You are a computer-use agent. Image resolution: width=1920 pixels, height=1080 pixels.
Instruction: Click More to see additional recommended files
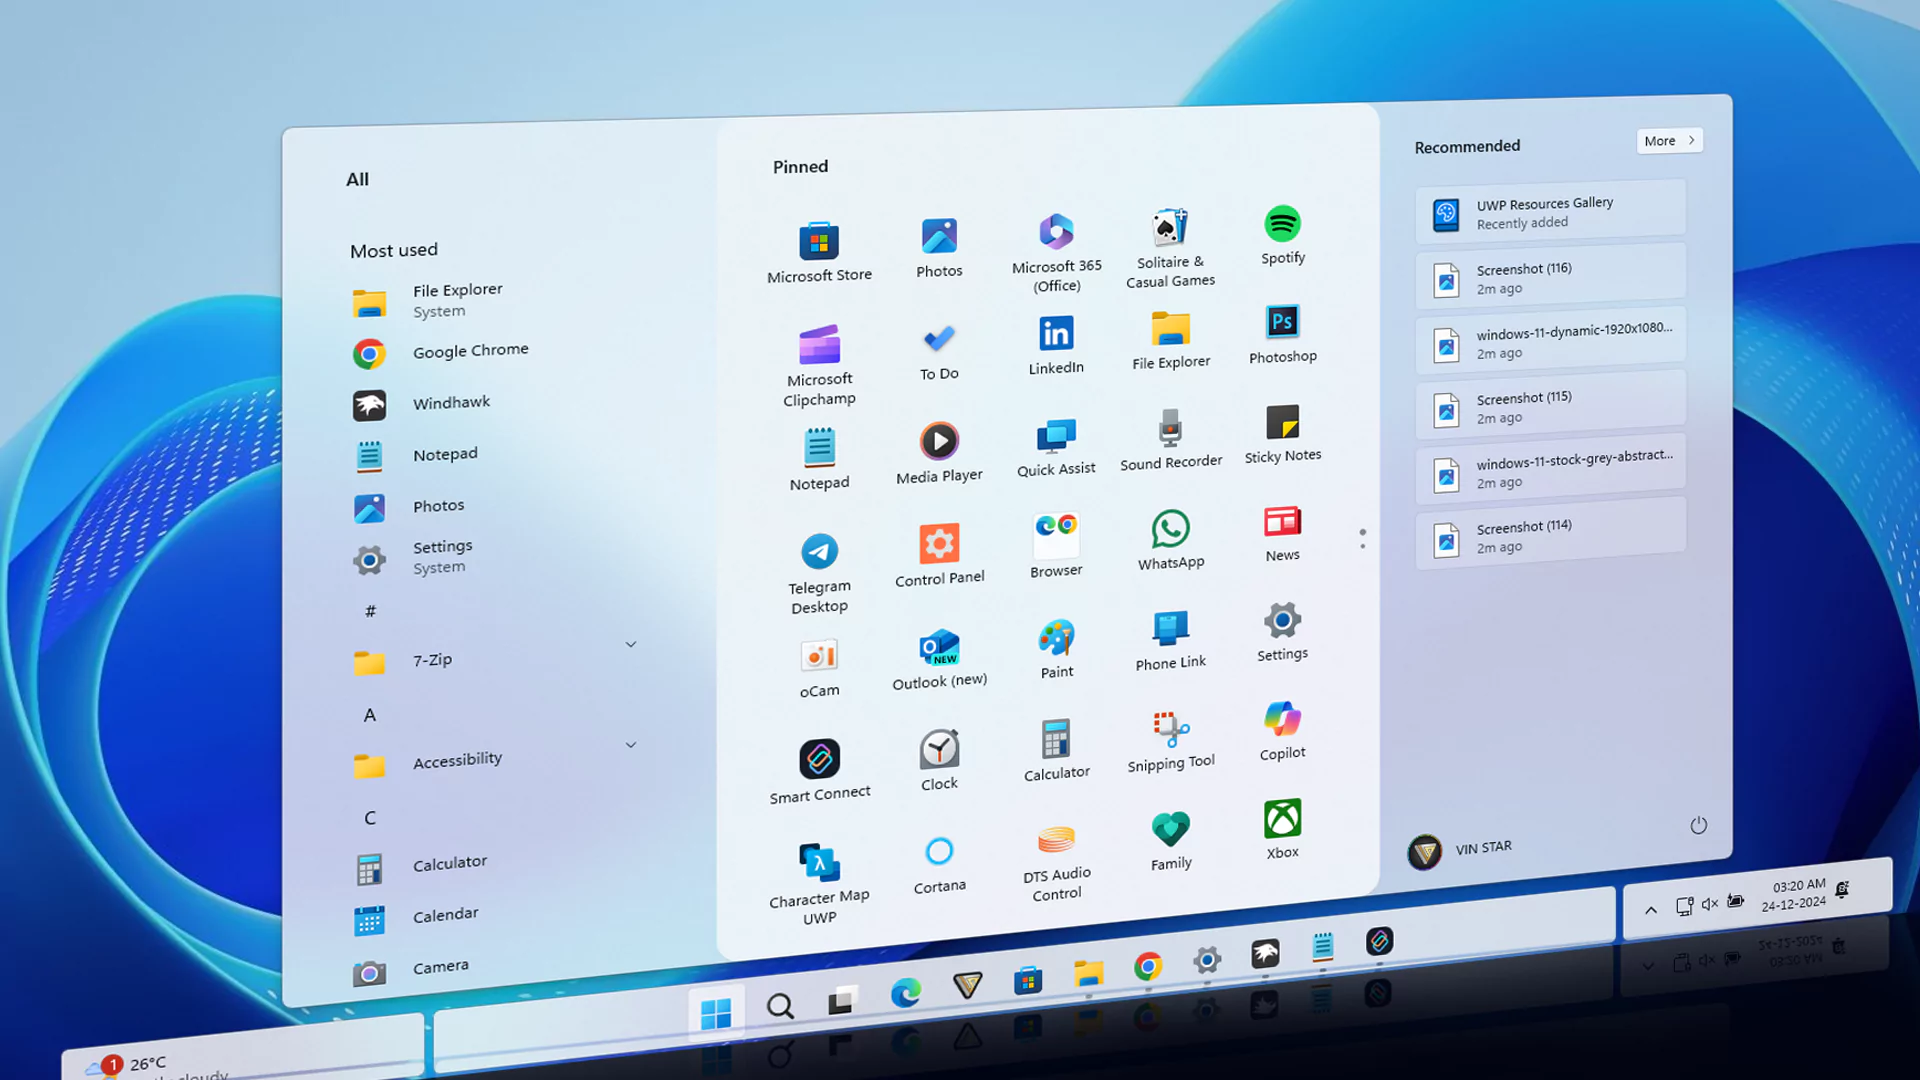(1668, 140)
